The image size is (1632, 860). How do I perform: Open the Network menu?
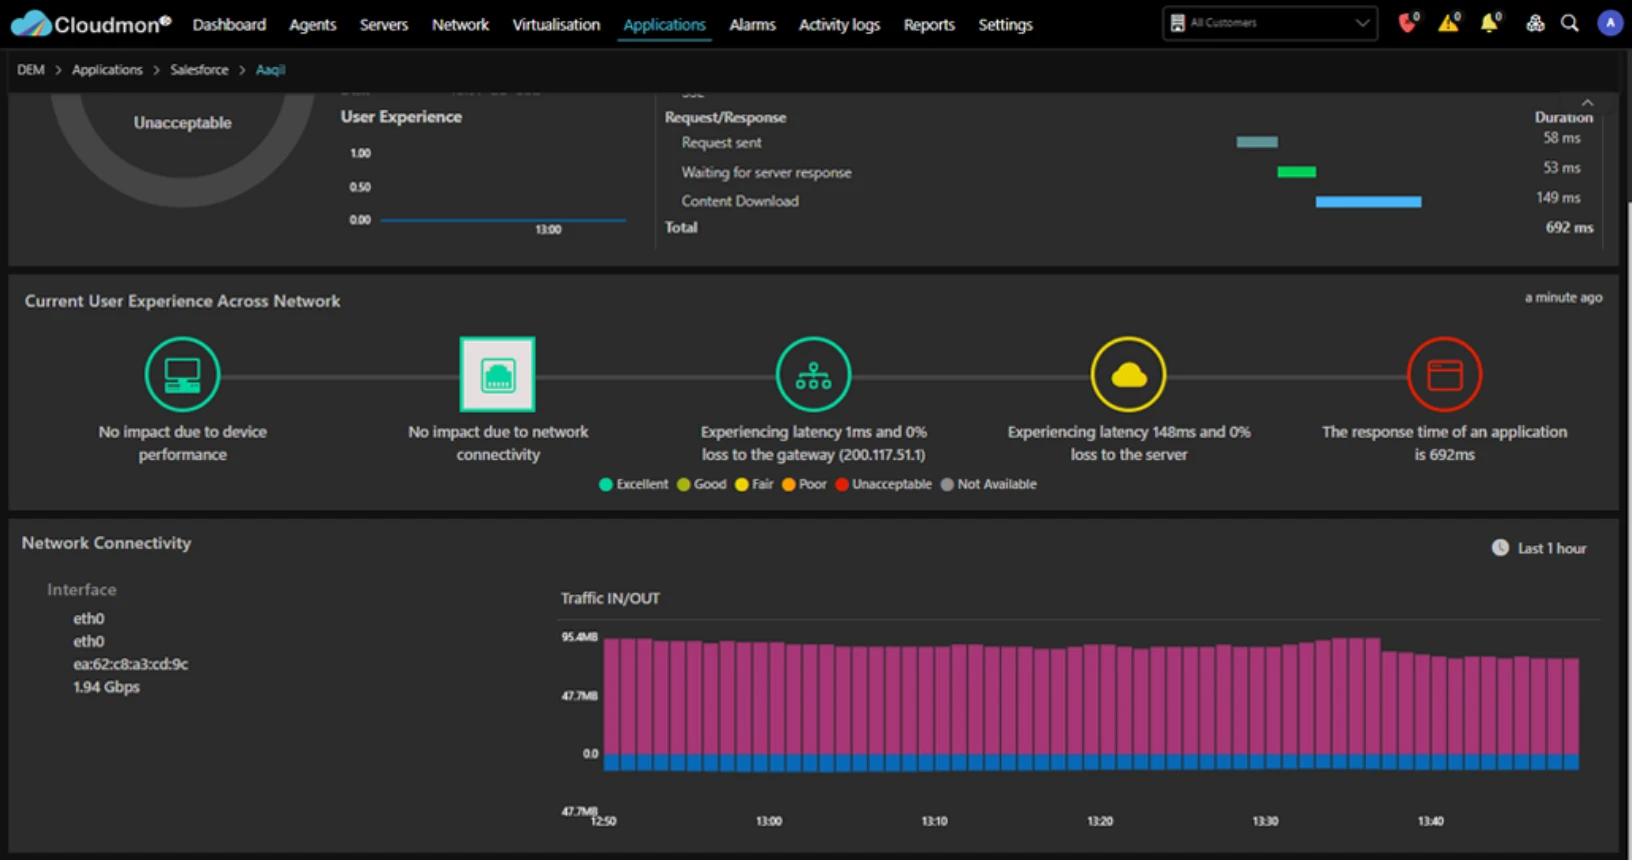pos(460,24)
